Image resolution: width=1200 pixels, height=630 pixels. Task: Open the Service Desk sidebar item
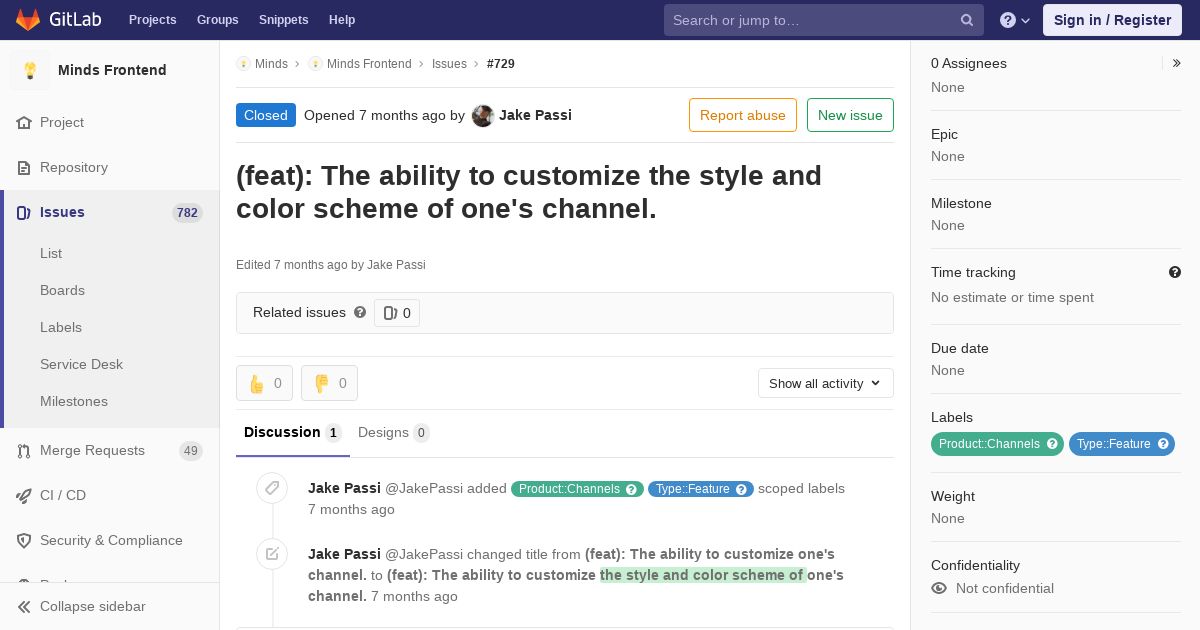(x=81, y=364)
